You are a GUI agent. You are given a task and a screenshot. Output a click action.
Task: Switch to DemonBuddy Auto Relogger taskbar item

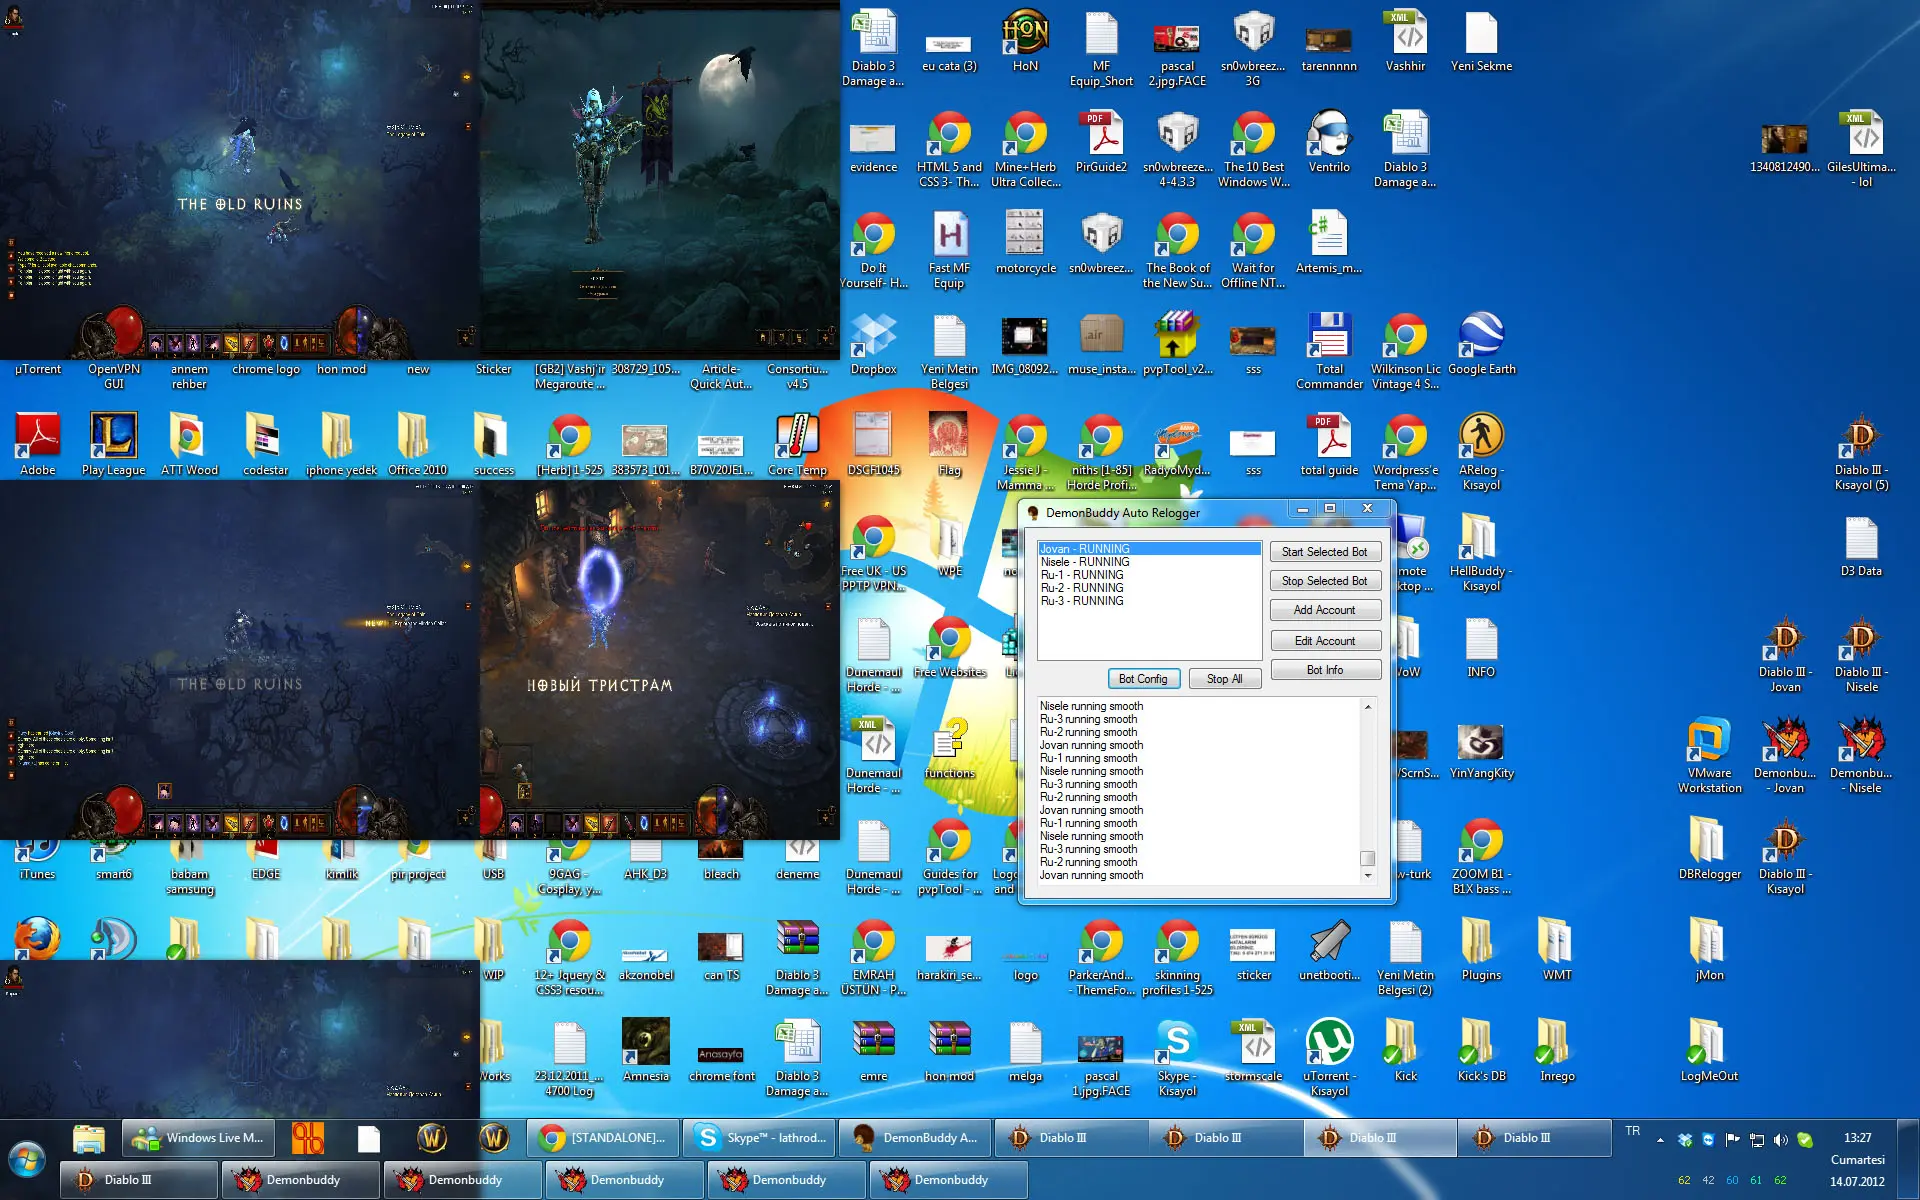(x=914, y=1138)
